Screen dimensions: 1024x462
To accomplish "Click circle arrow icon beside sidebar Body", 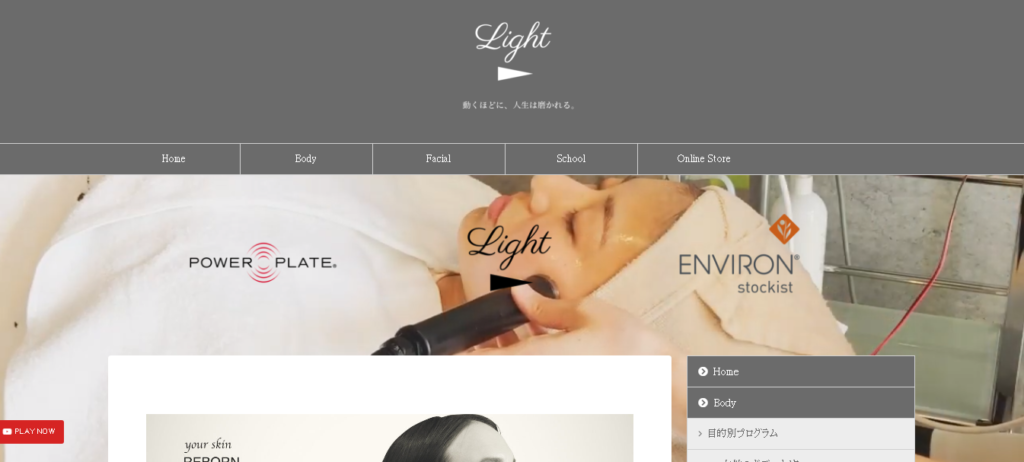I will pyautogui.click(x=703, y=403).
